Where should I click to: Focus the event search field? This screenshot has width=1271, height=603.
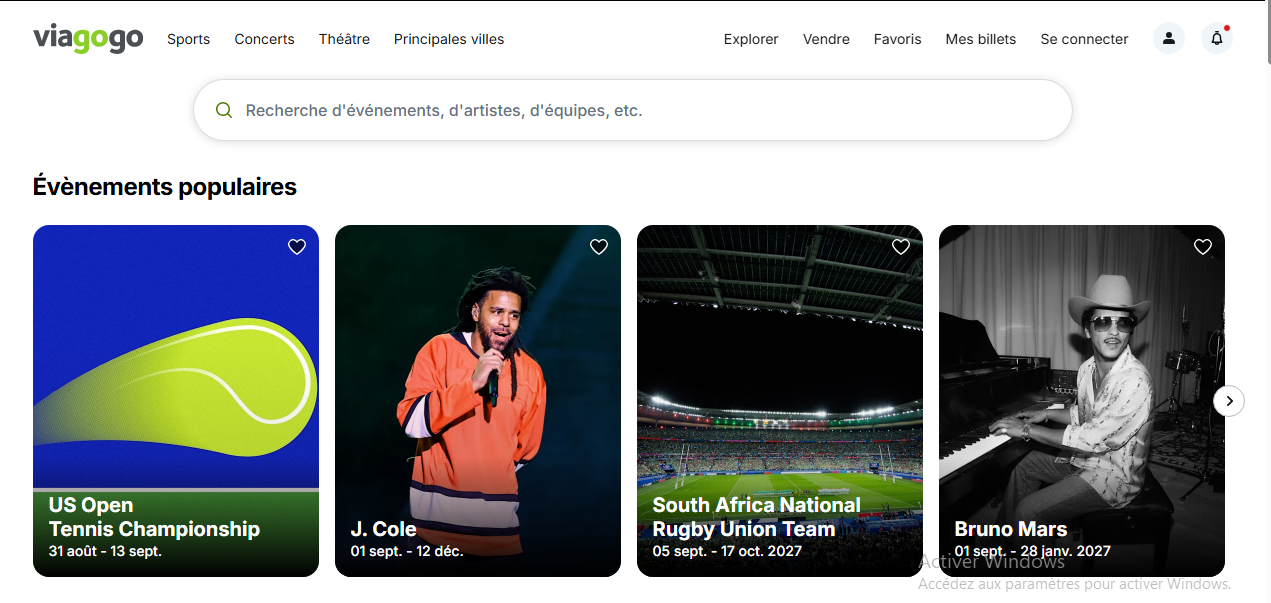[x=633, y=110]
